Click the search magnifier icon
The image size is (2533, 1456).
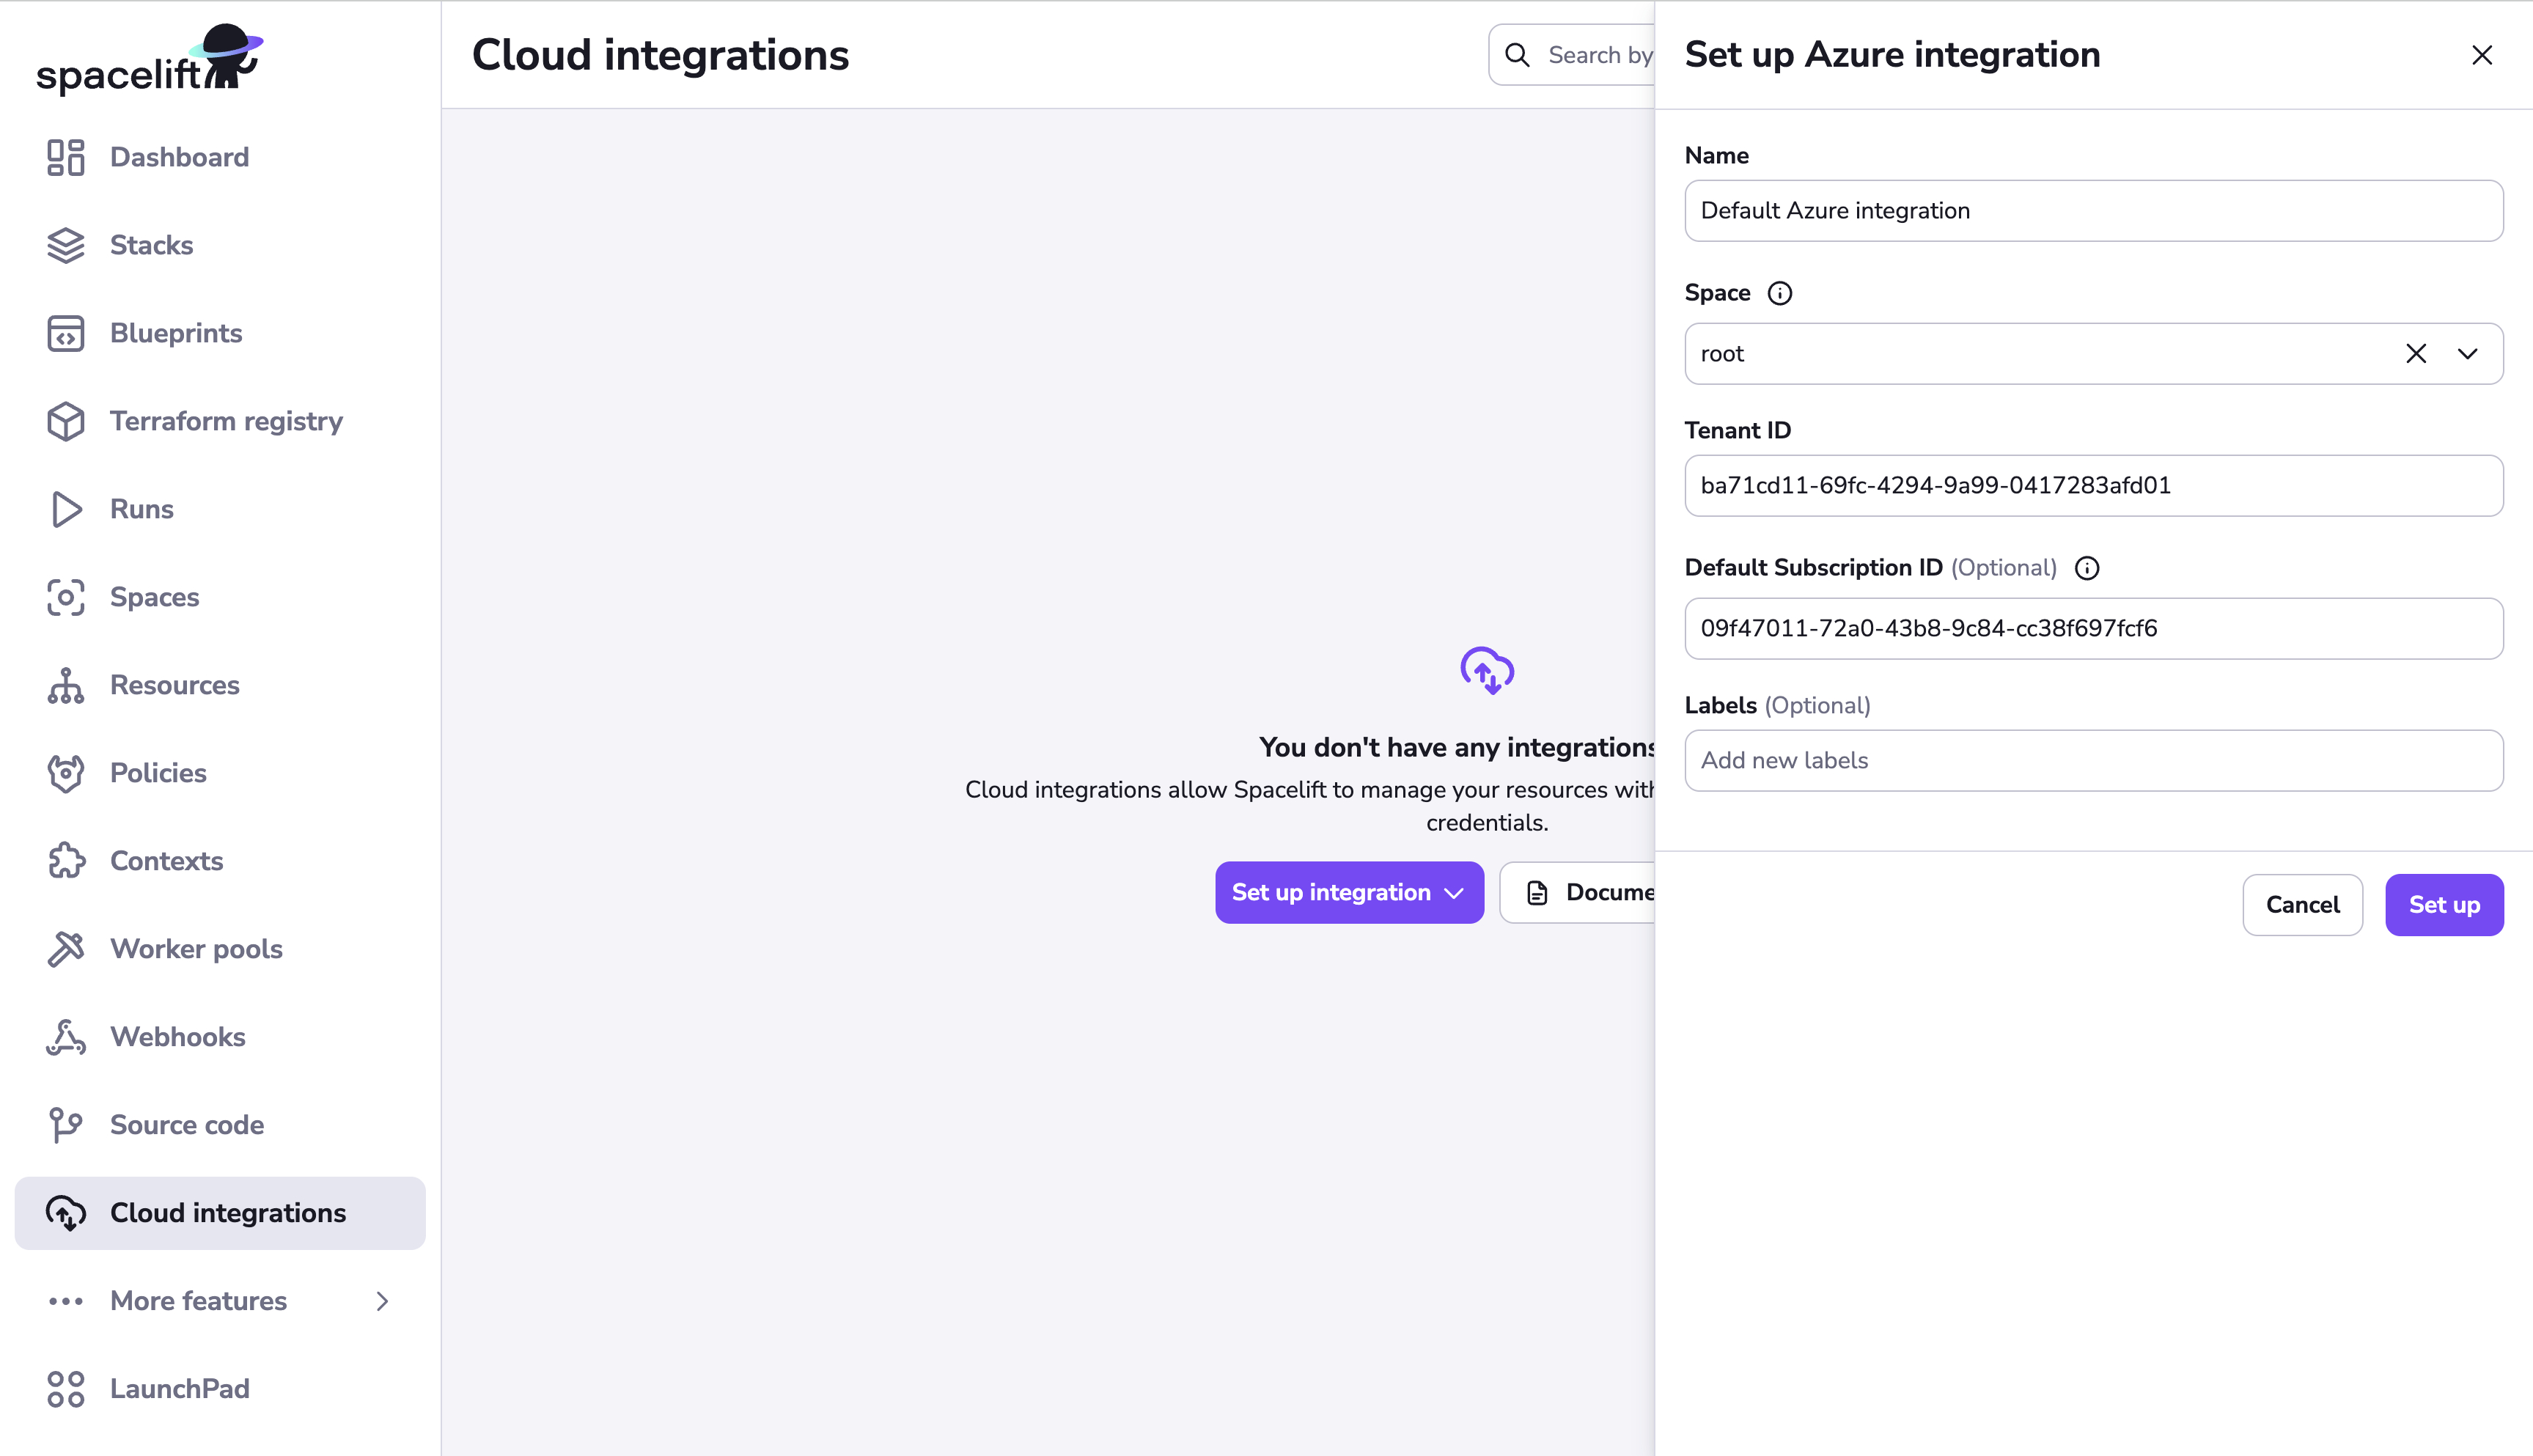coord(1517,55)
